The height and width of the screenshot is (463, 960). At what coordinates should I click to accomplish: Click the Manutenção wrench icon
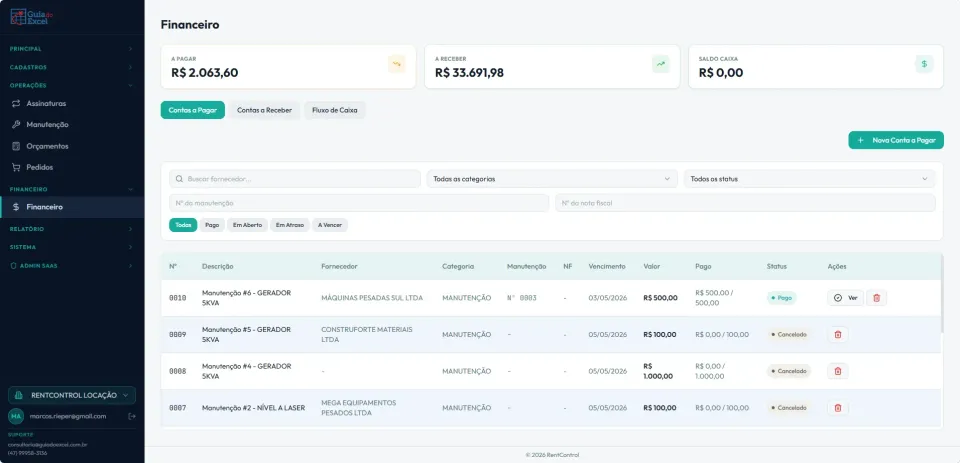[16, 124]
